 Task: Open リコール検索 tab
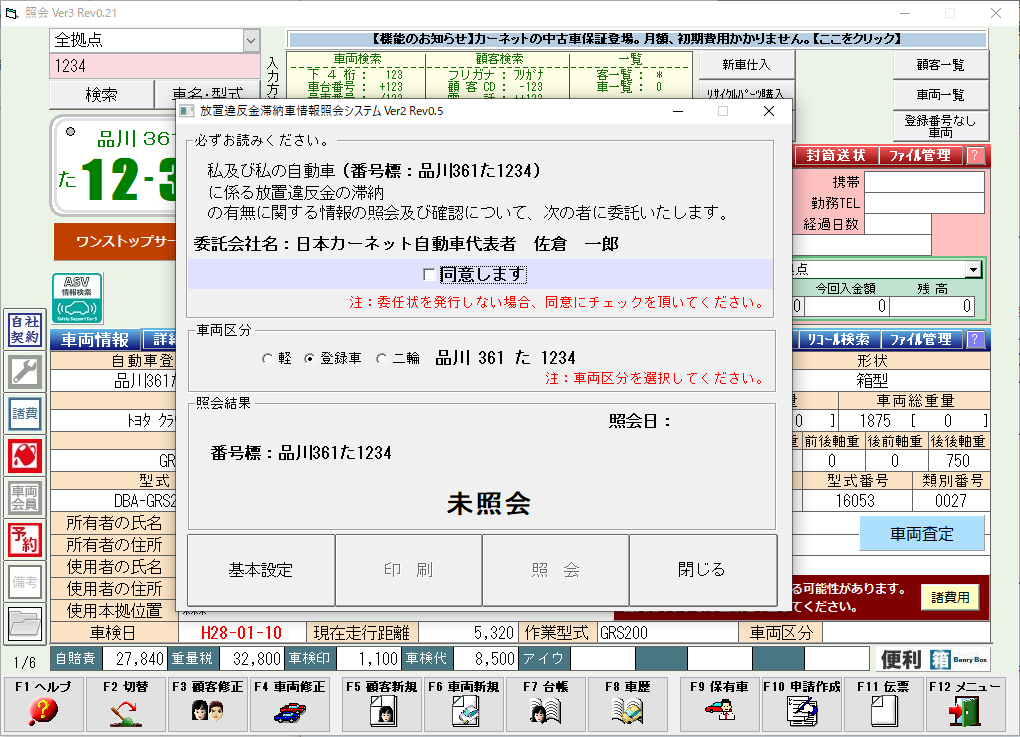click(839, 340)
